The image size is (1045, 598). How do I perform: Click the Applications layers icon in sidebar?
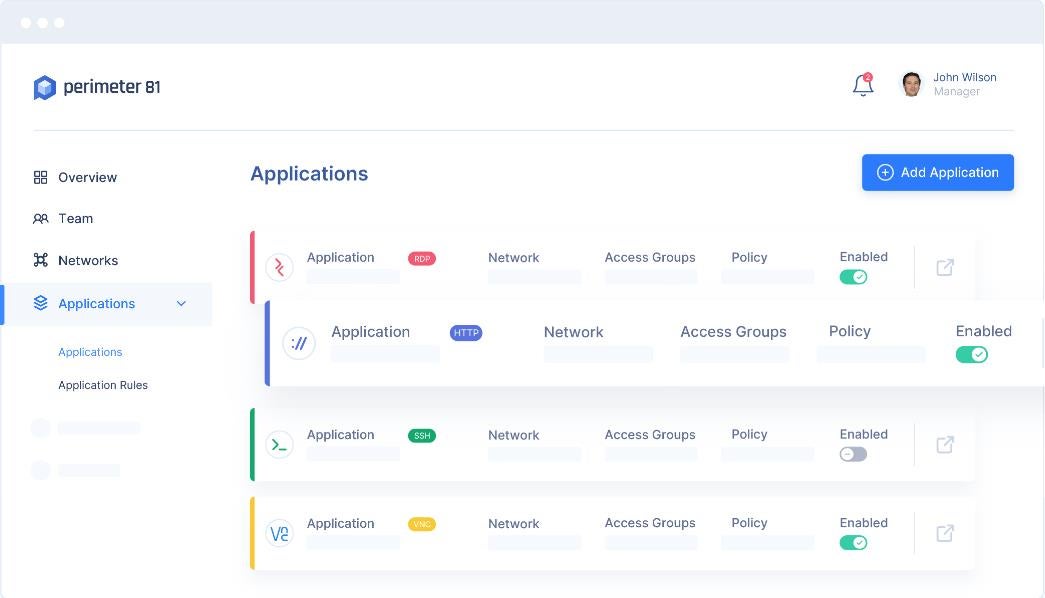tap(41, 303)
